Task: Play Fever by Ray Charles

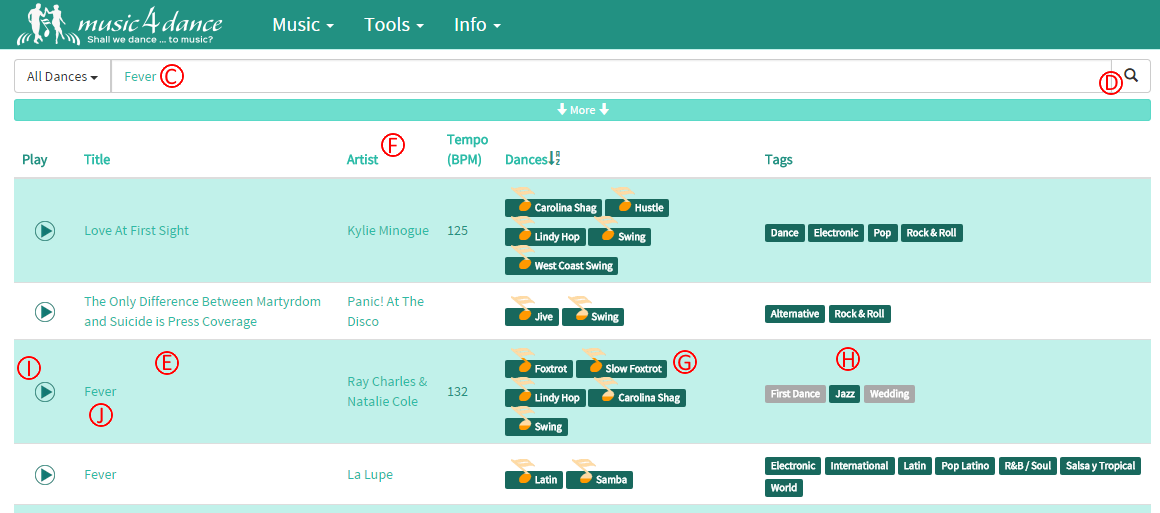Action: click(45, 392)
